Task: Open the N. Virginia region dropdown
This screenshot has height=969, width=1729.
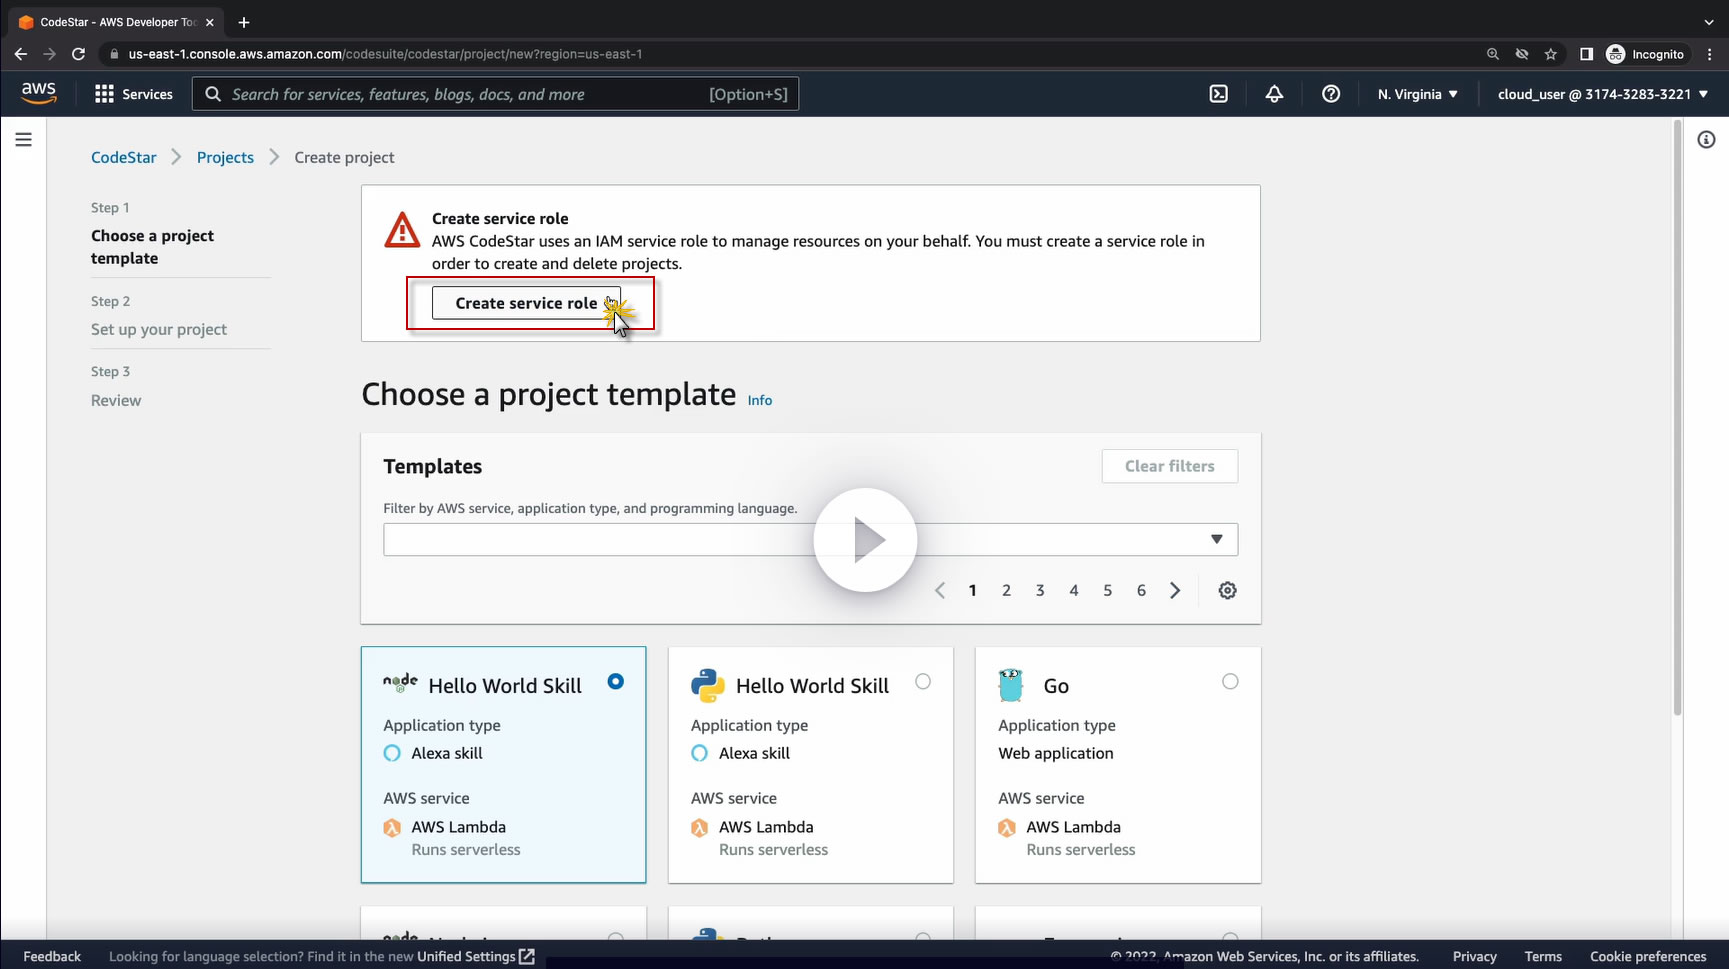Action: [1417, 94]
